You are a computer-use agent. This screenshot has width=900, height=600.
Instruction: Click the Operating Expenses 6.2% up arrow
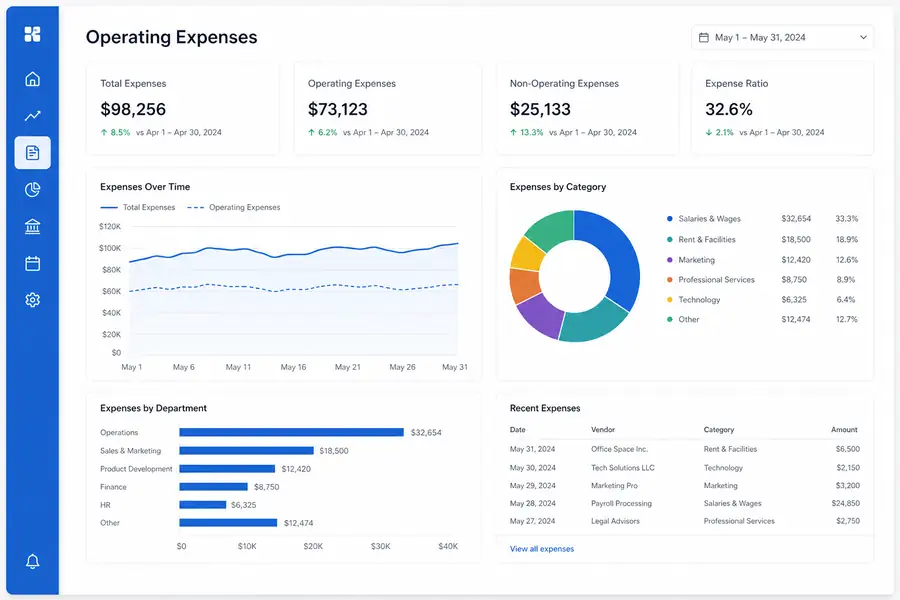tap(311, 132)
